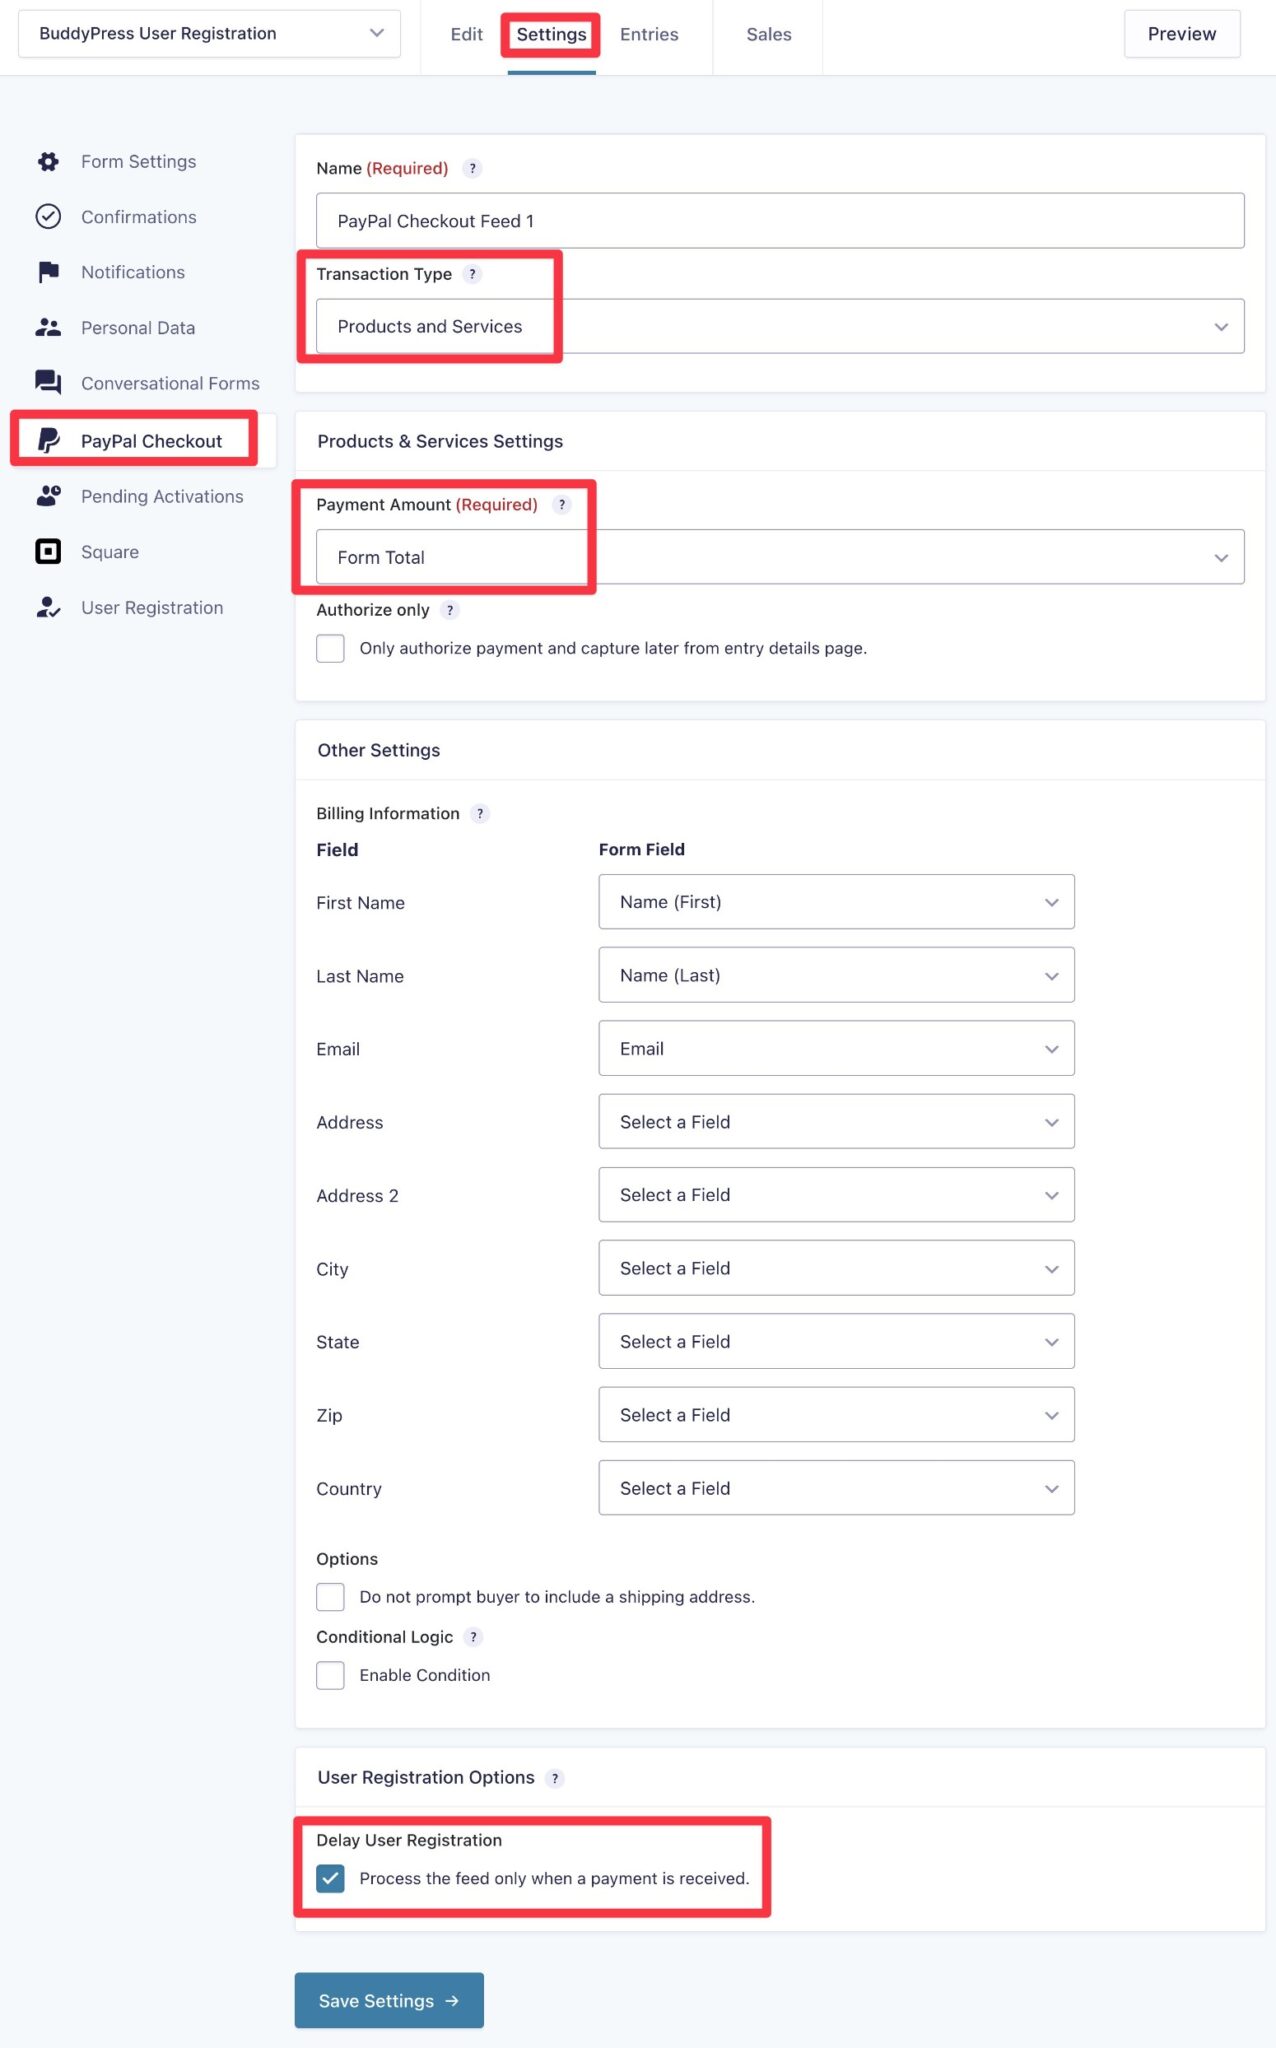Click the Personal Data sidebar icon
This screenshot has height=2048, width=1276.
point(48,327)
